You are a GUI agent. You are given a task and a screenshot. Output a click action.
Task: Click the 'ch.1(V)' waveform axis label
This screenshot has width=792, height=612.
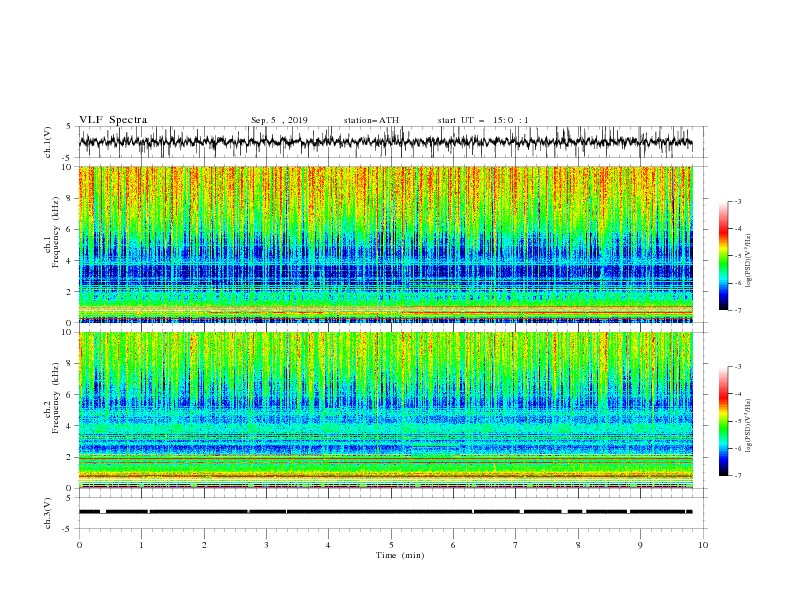tap(48, 142)
